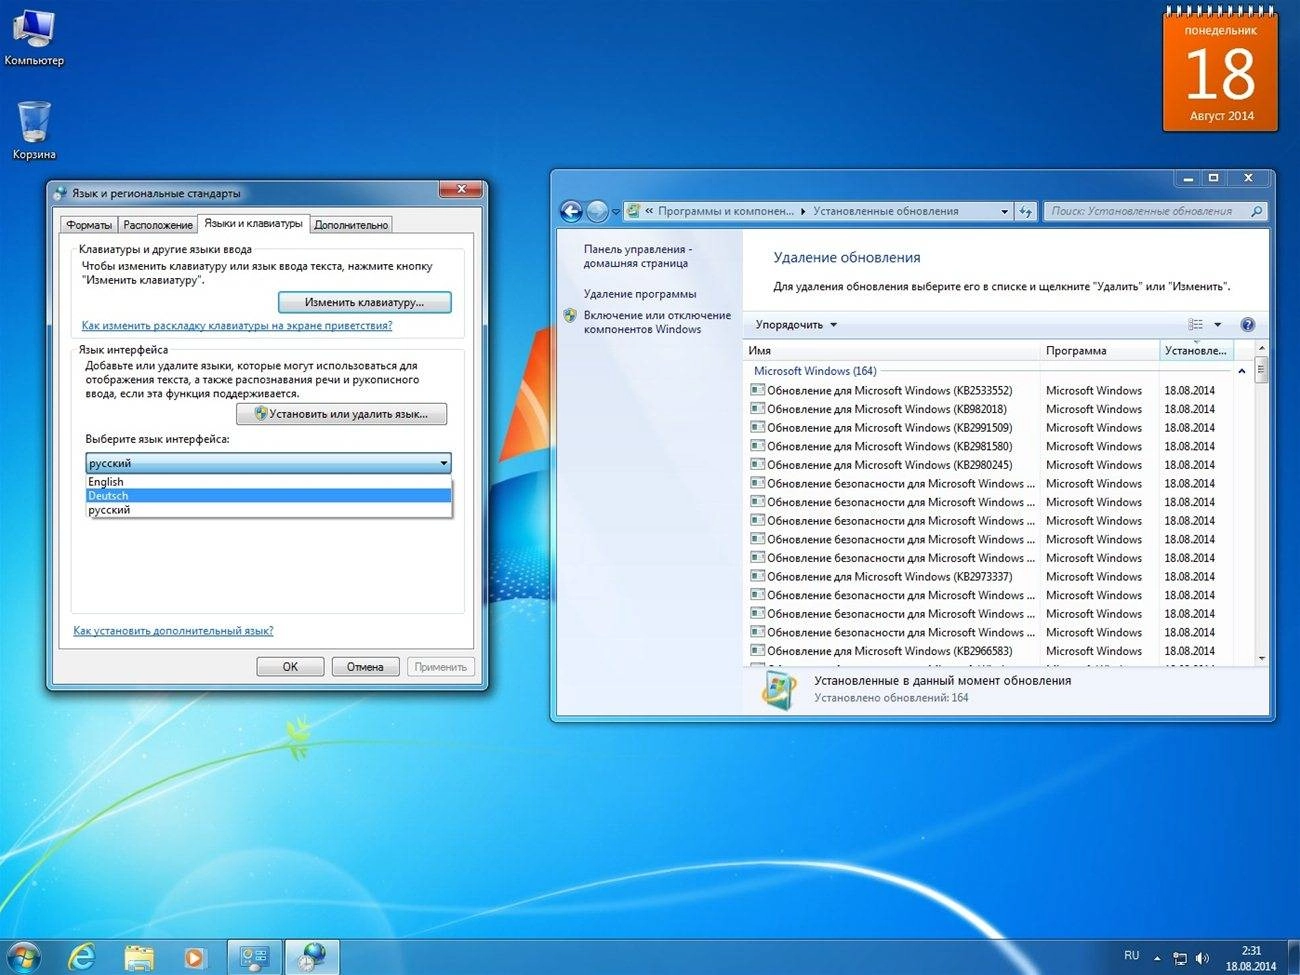Screen dimensions: 1300x975
Task: Expand the address bar history dropdown
Action: click(x=1004, y=212)
